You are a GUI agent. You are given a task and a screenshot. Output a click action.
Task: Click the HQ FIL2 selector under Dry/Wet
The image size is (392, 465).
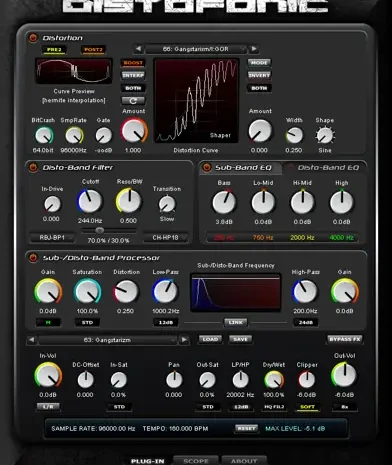(274, 407)
